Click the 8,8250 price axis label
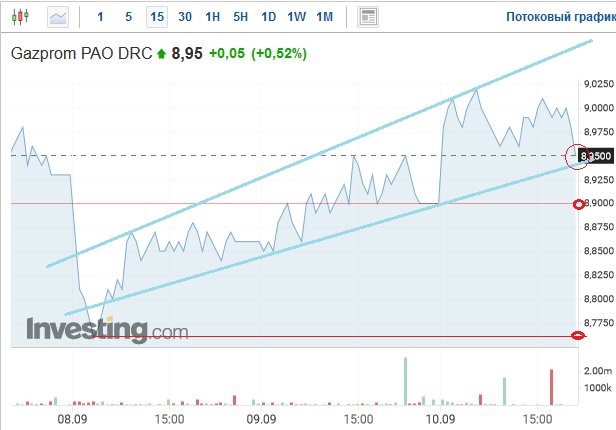Viewport: 616px width, 430px height. [599, 274]
